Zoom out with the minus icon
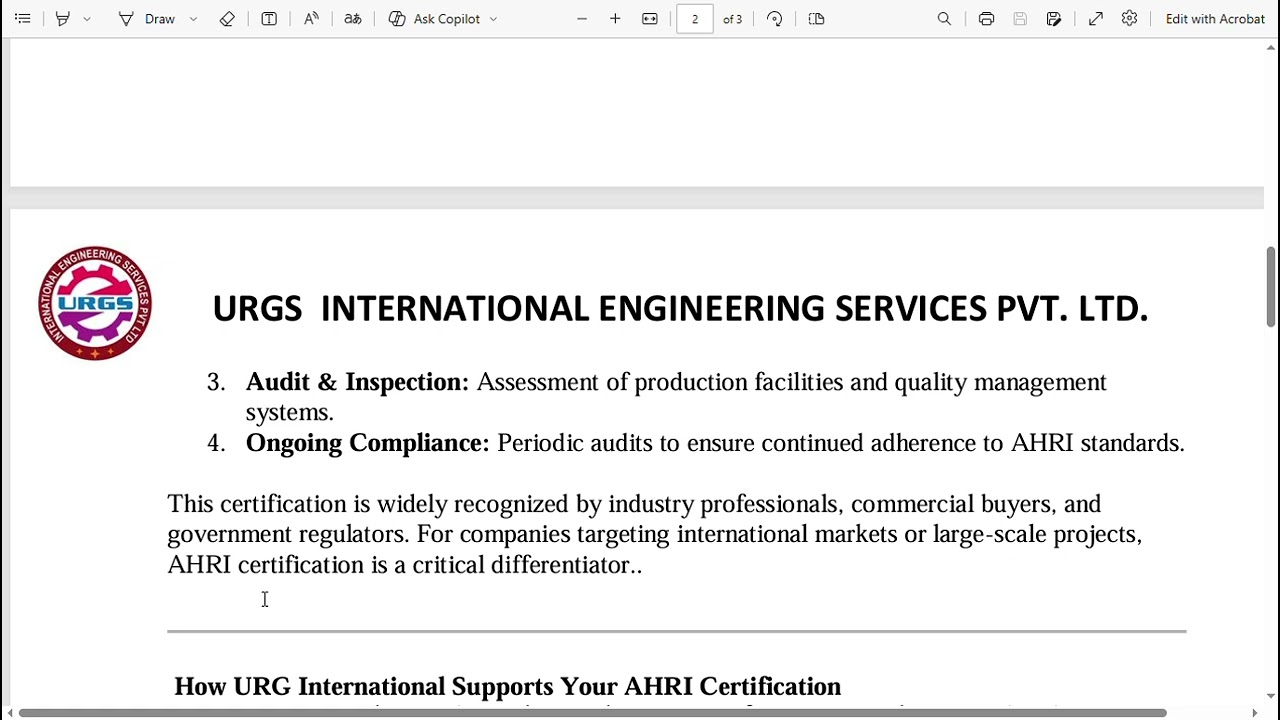This screenshot has height=720, width=1280. tap(582, 19)
